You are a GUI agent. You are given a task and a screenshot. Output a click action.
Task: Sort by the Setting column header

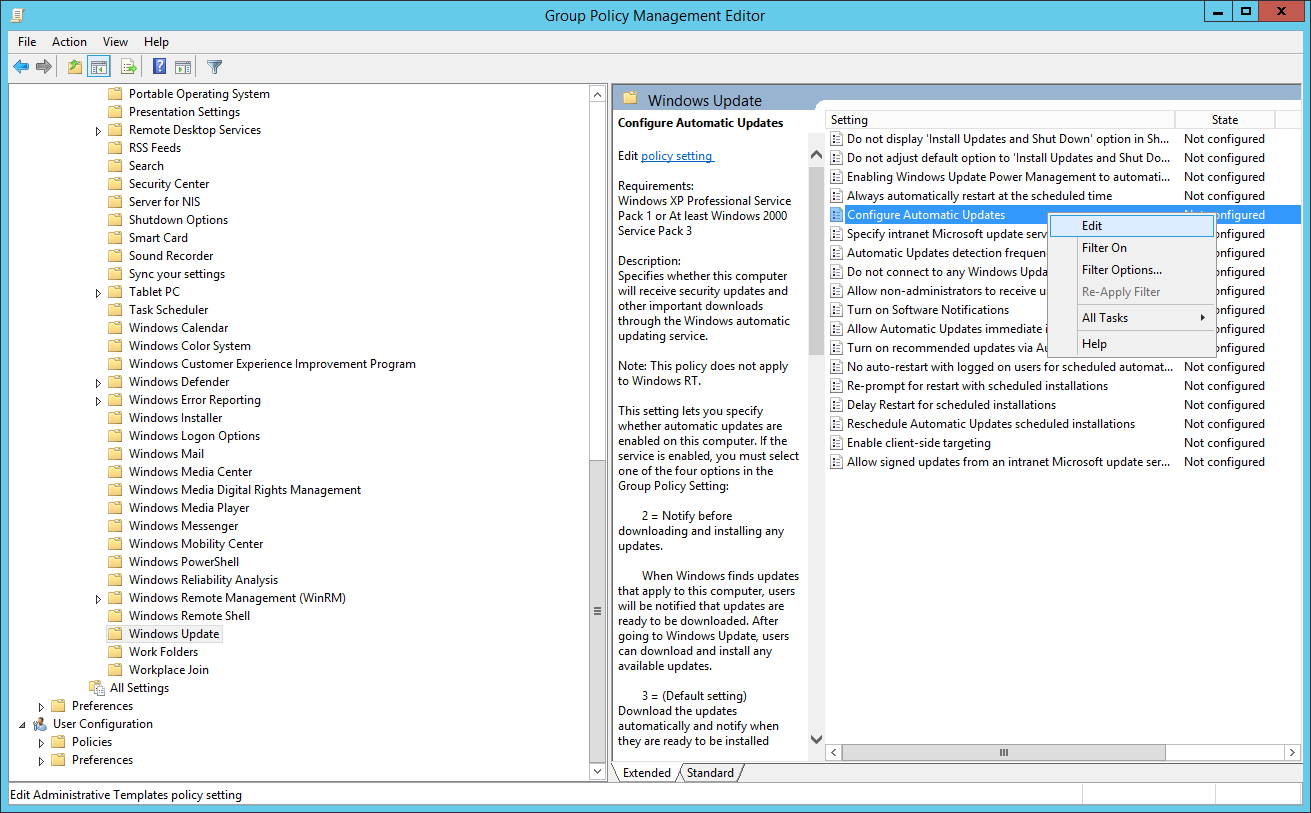[1000, 120]
